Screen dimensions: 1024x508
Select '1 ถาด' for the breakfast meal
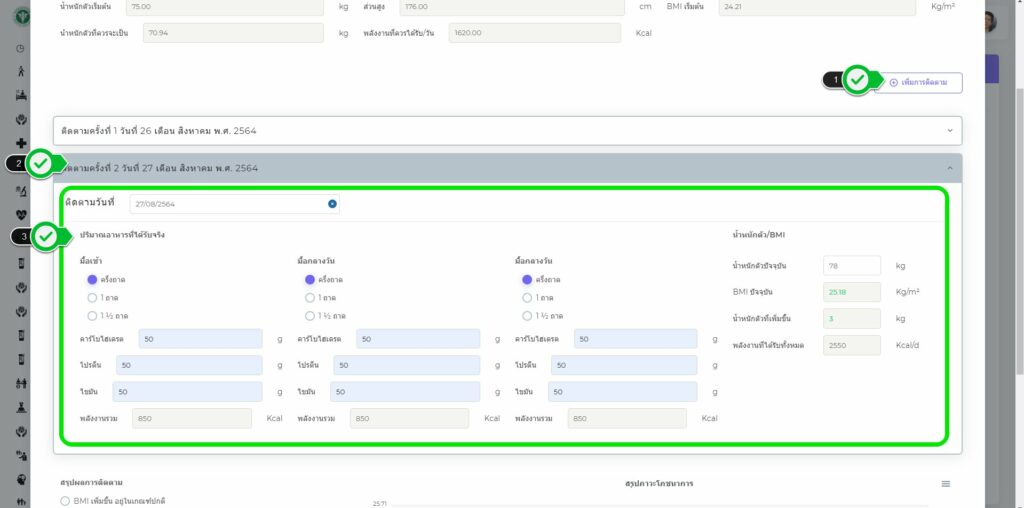92,297
